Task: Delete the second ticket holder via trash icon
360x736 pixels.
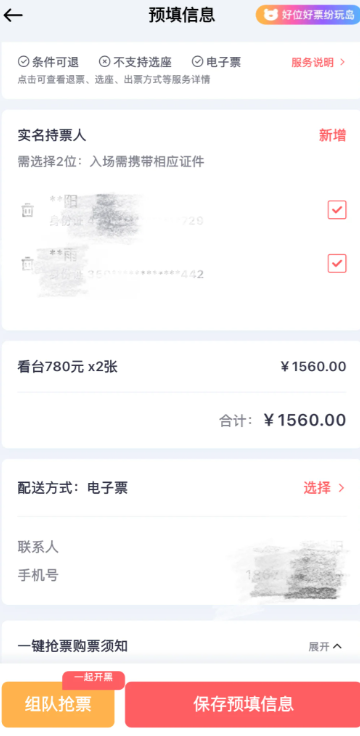Action: pos(28,264)
